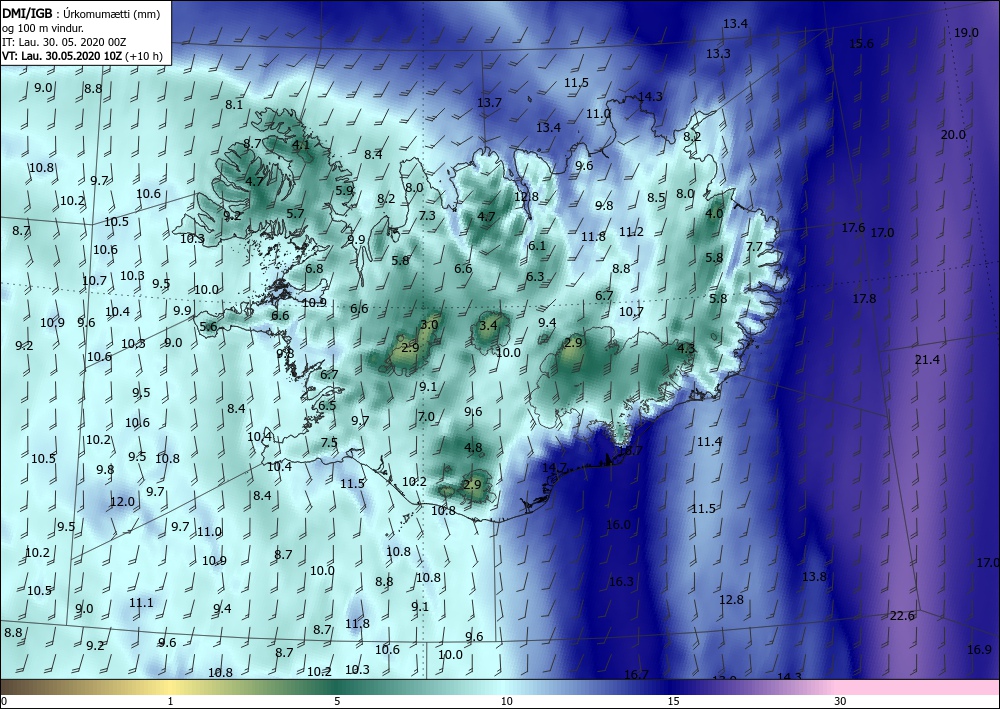Click the map value 8.1

click(234, 105)
